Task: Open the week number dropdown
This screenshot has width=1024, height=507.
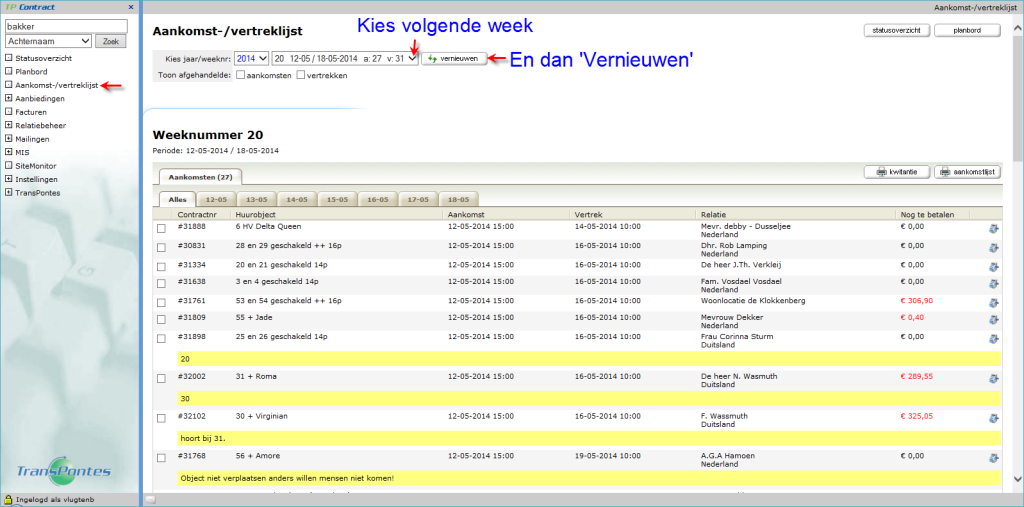Action: coord(345,59)
